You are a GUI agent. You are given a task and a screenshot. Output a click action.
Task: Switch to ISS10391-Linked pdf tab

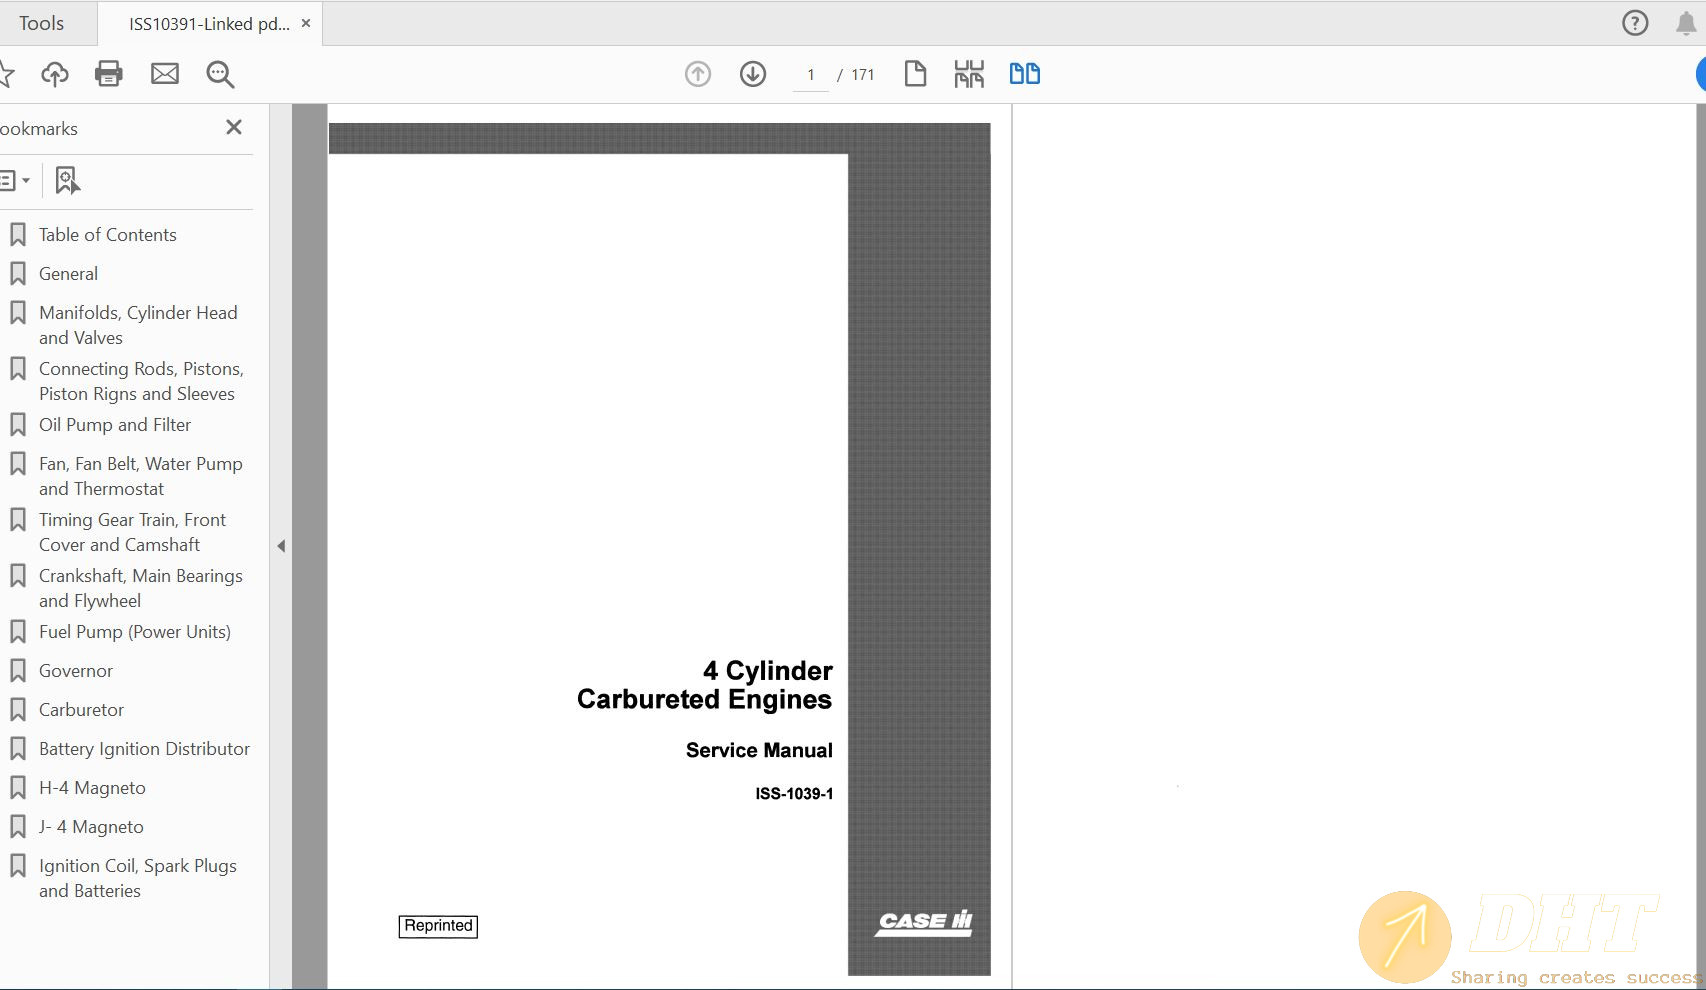(209, 24)
